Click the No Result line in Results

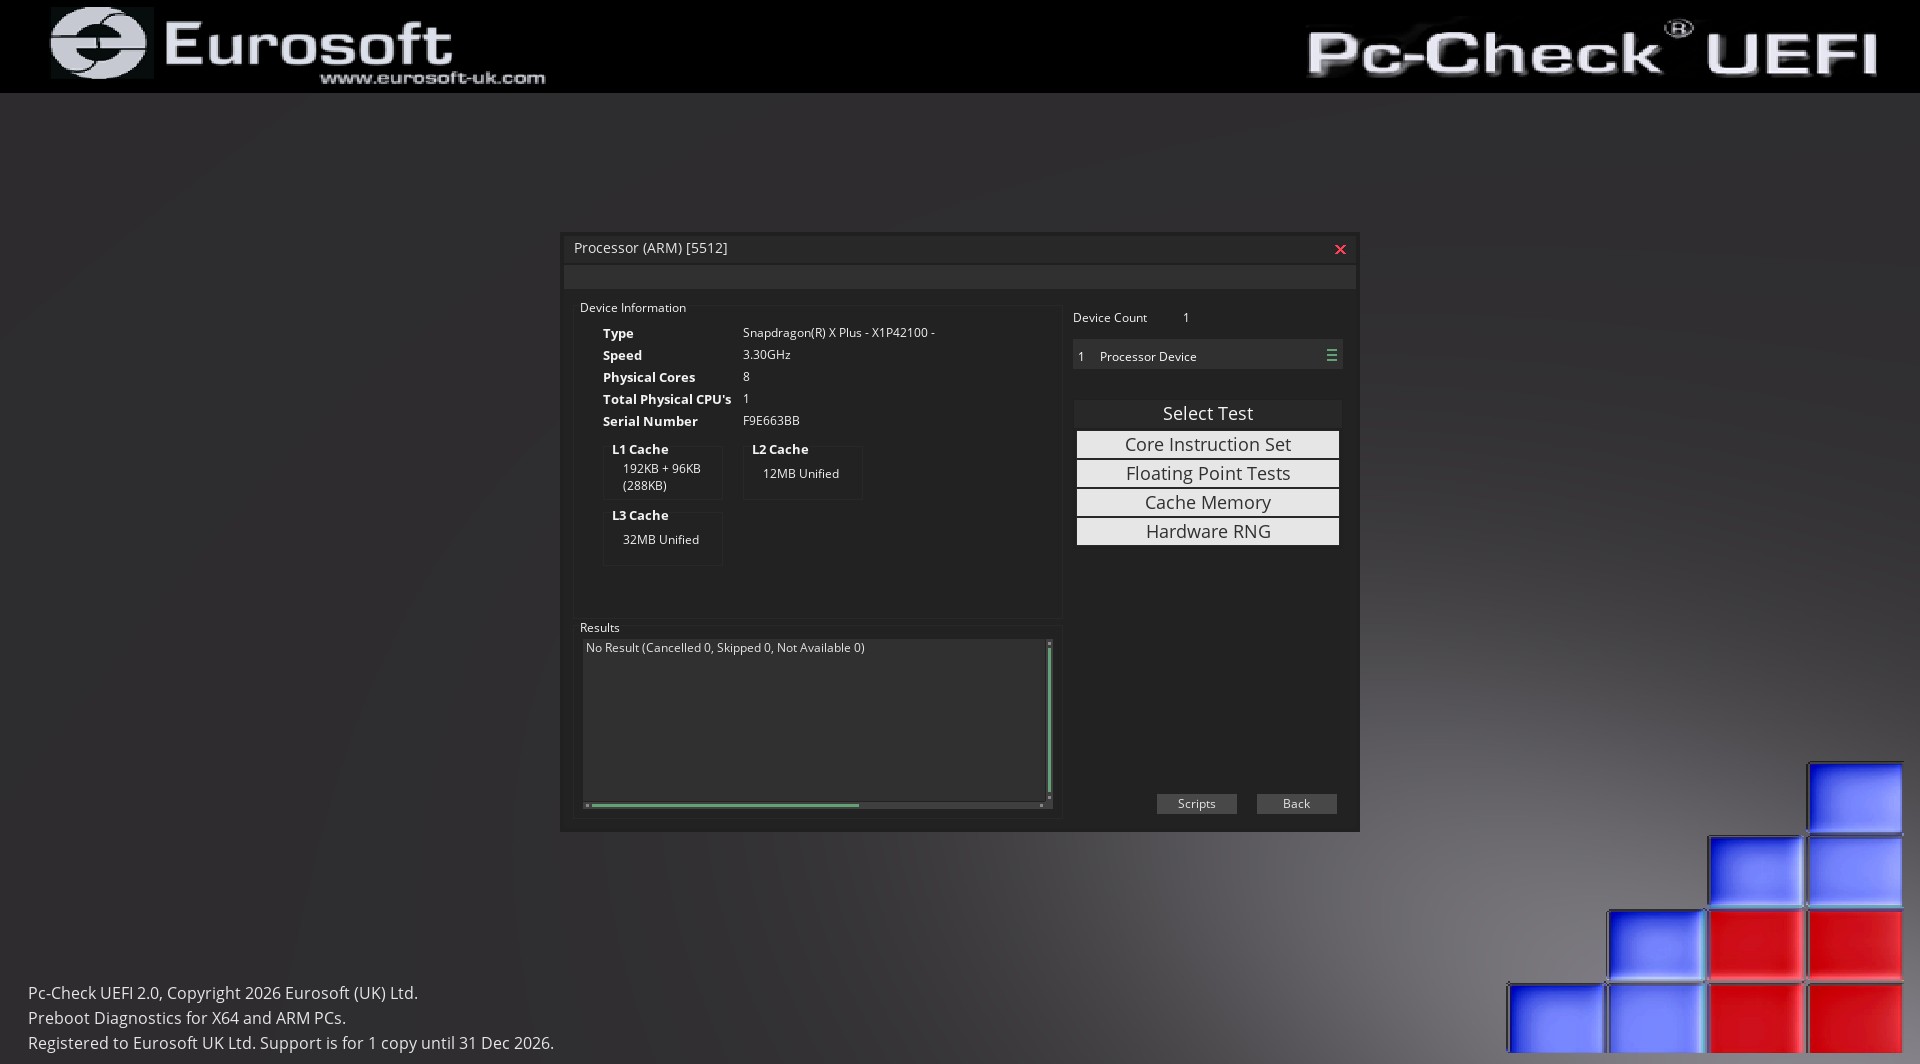point(725,648)
